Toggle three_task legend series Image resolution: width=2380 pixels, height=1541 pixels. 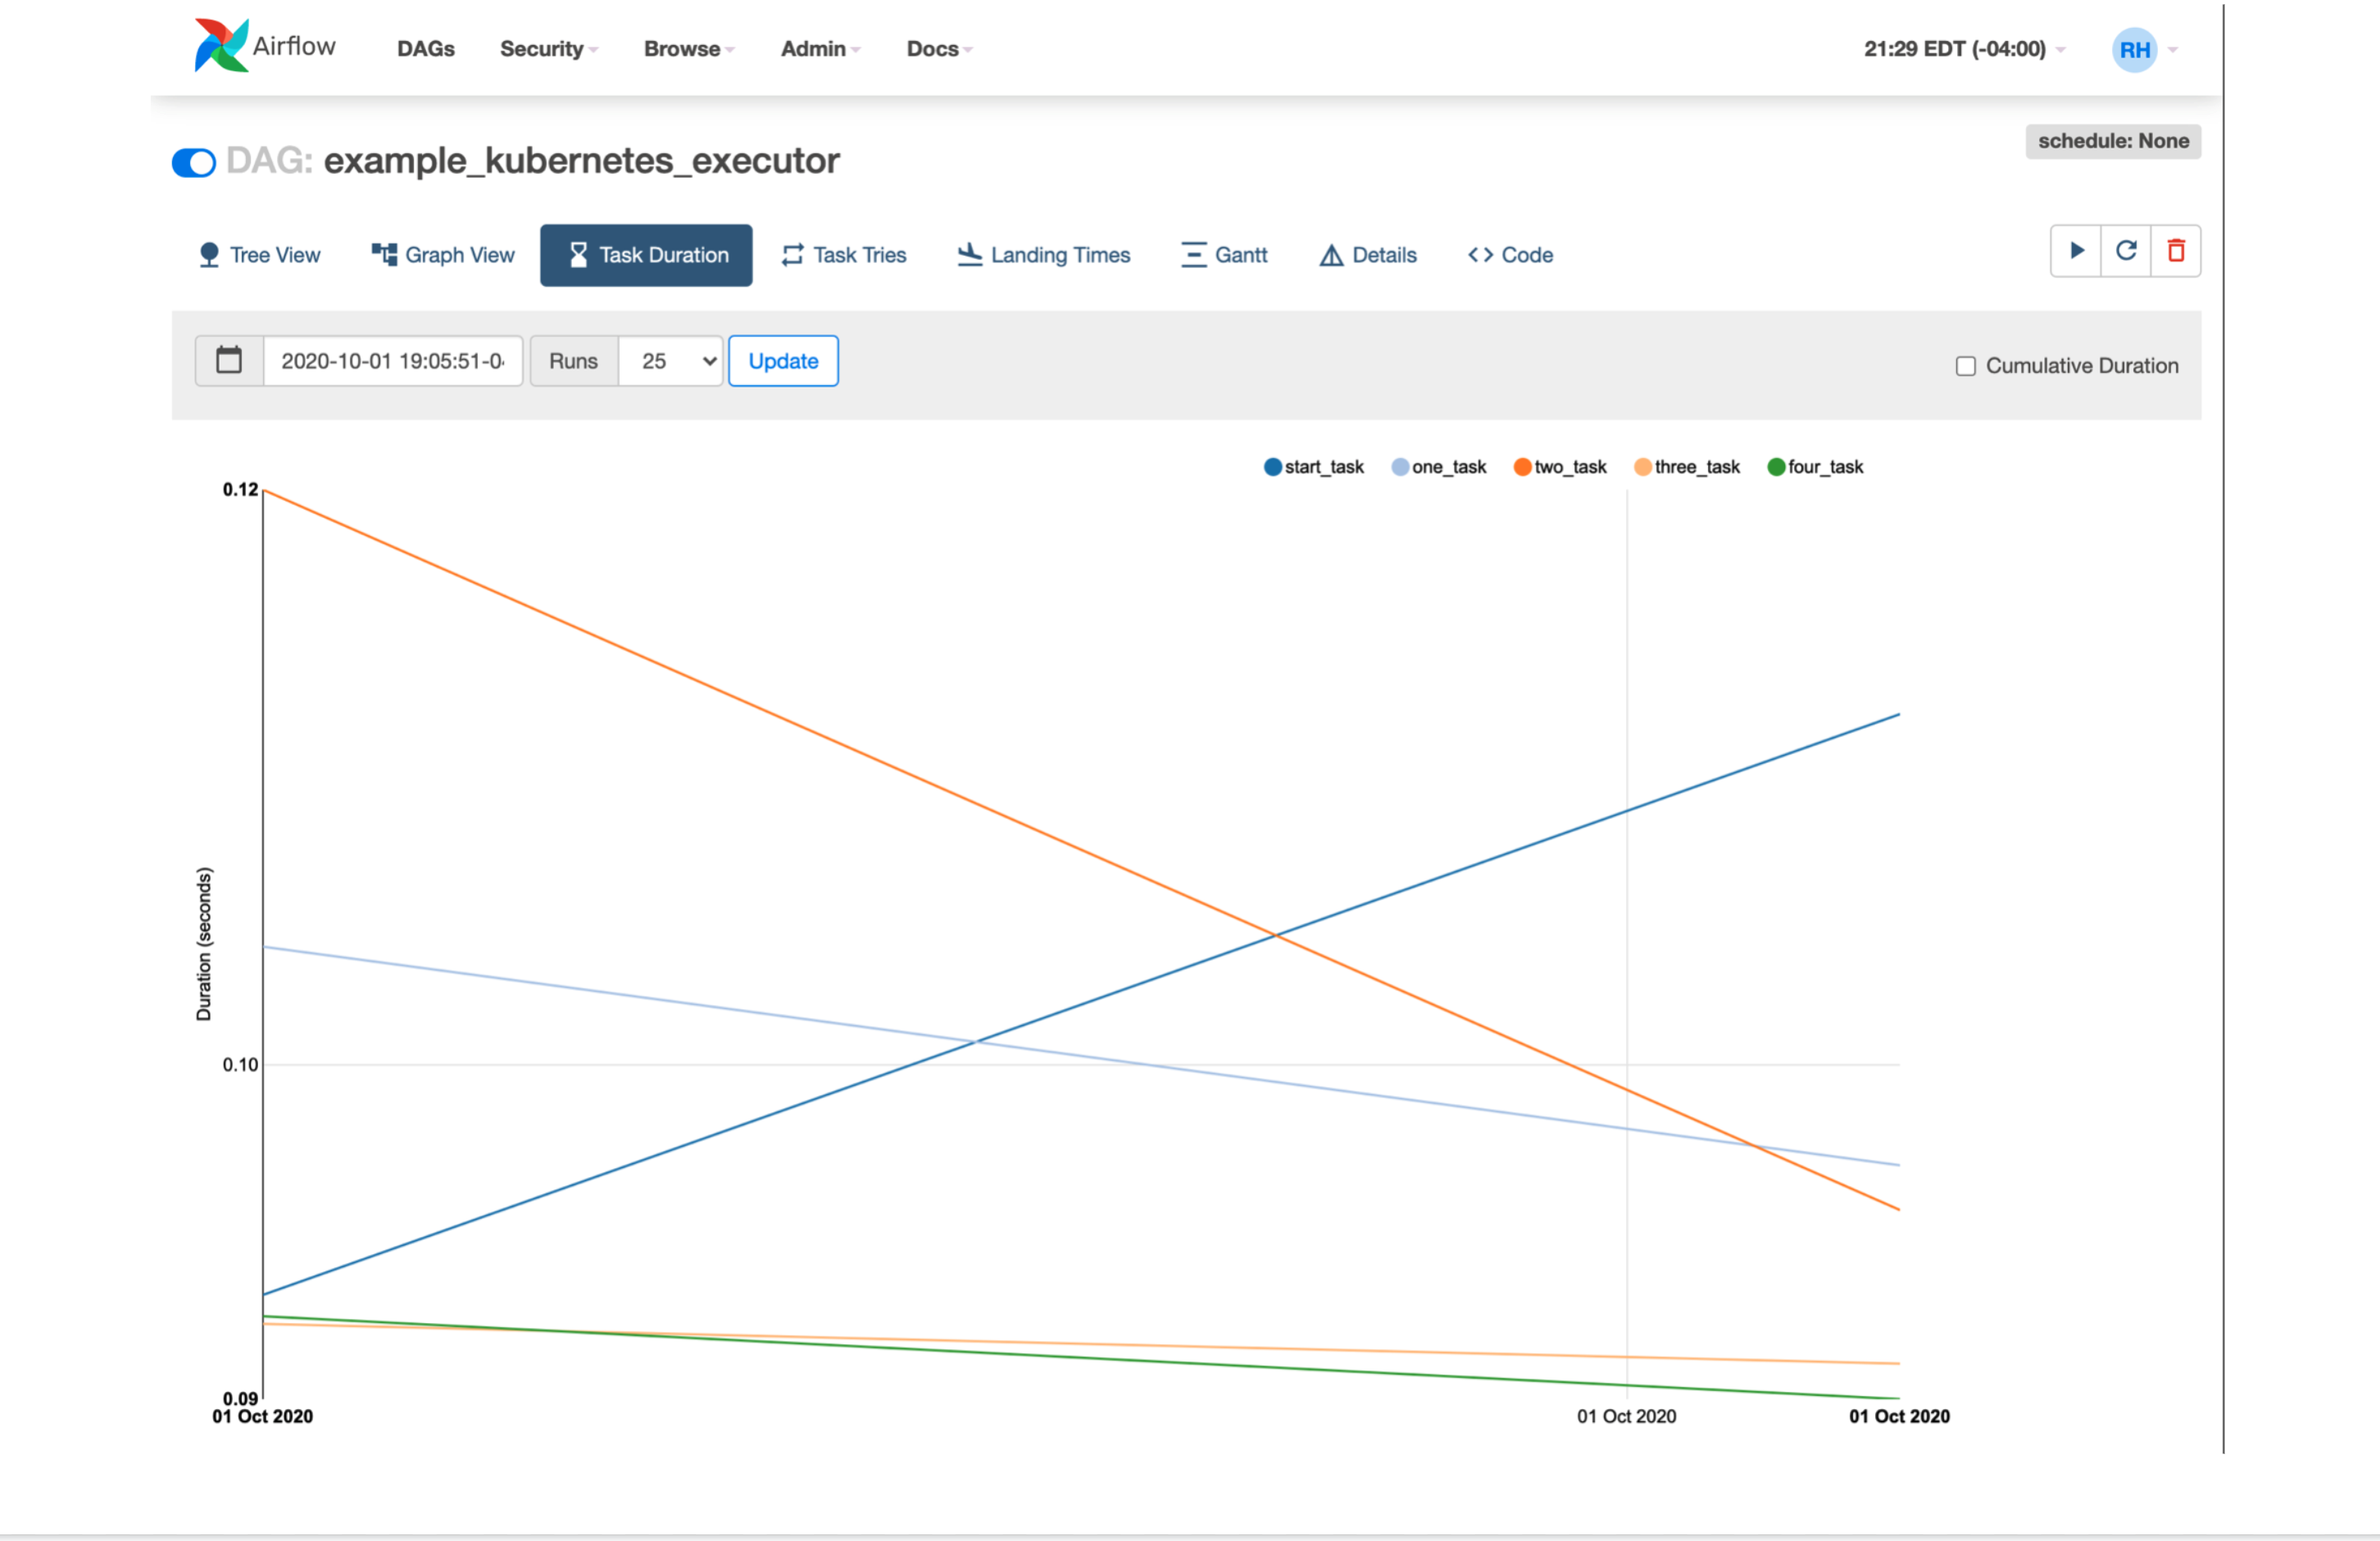tap(1687, 467)
